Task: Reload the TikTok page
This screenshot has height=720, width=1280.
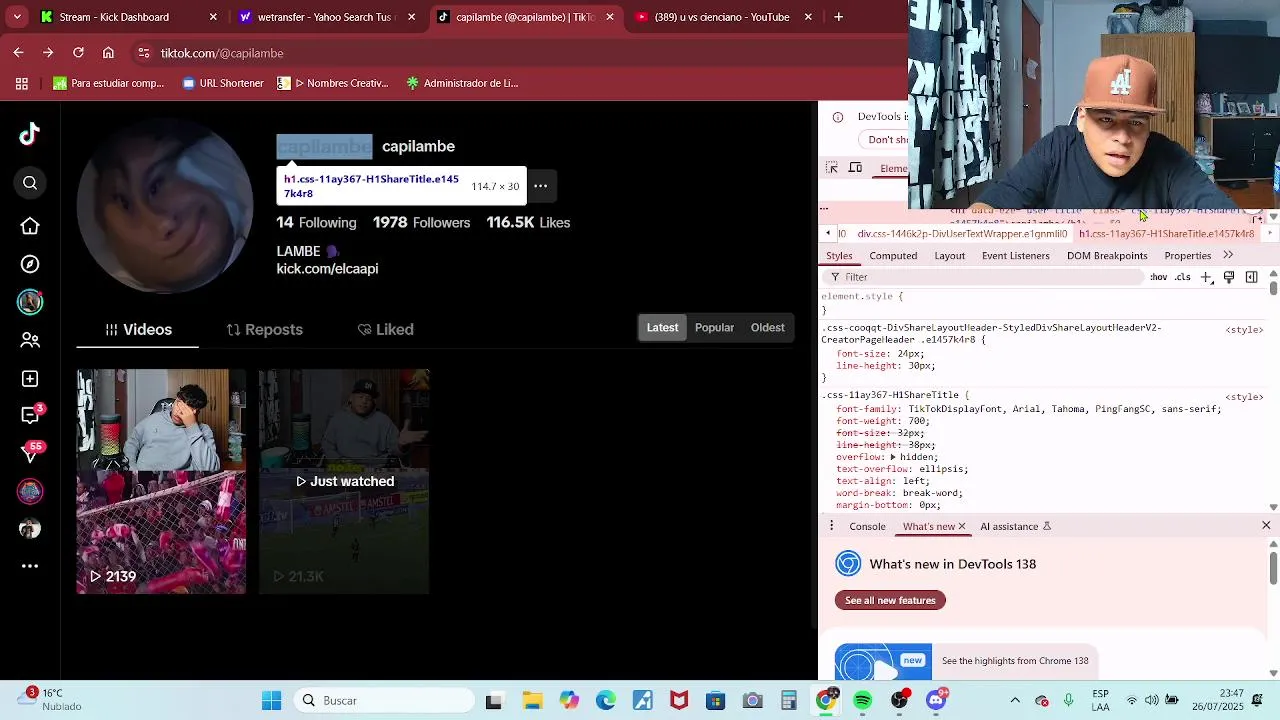Action: click(x=78, y=53)
